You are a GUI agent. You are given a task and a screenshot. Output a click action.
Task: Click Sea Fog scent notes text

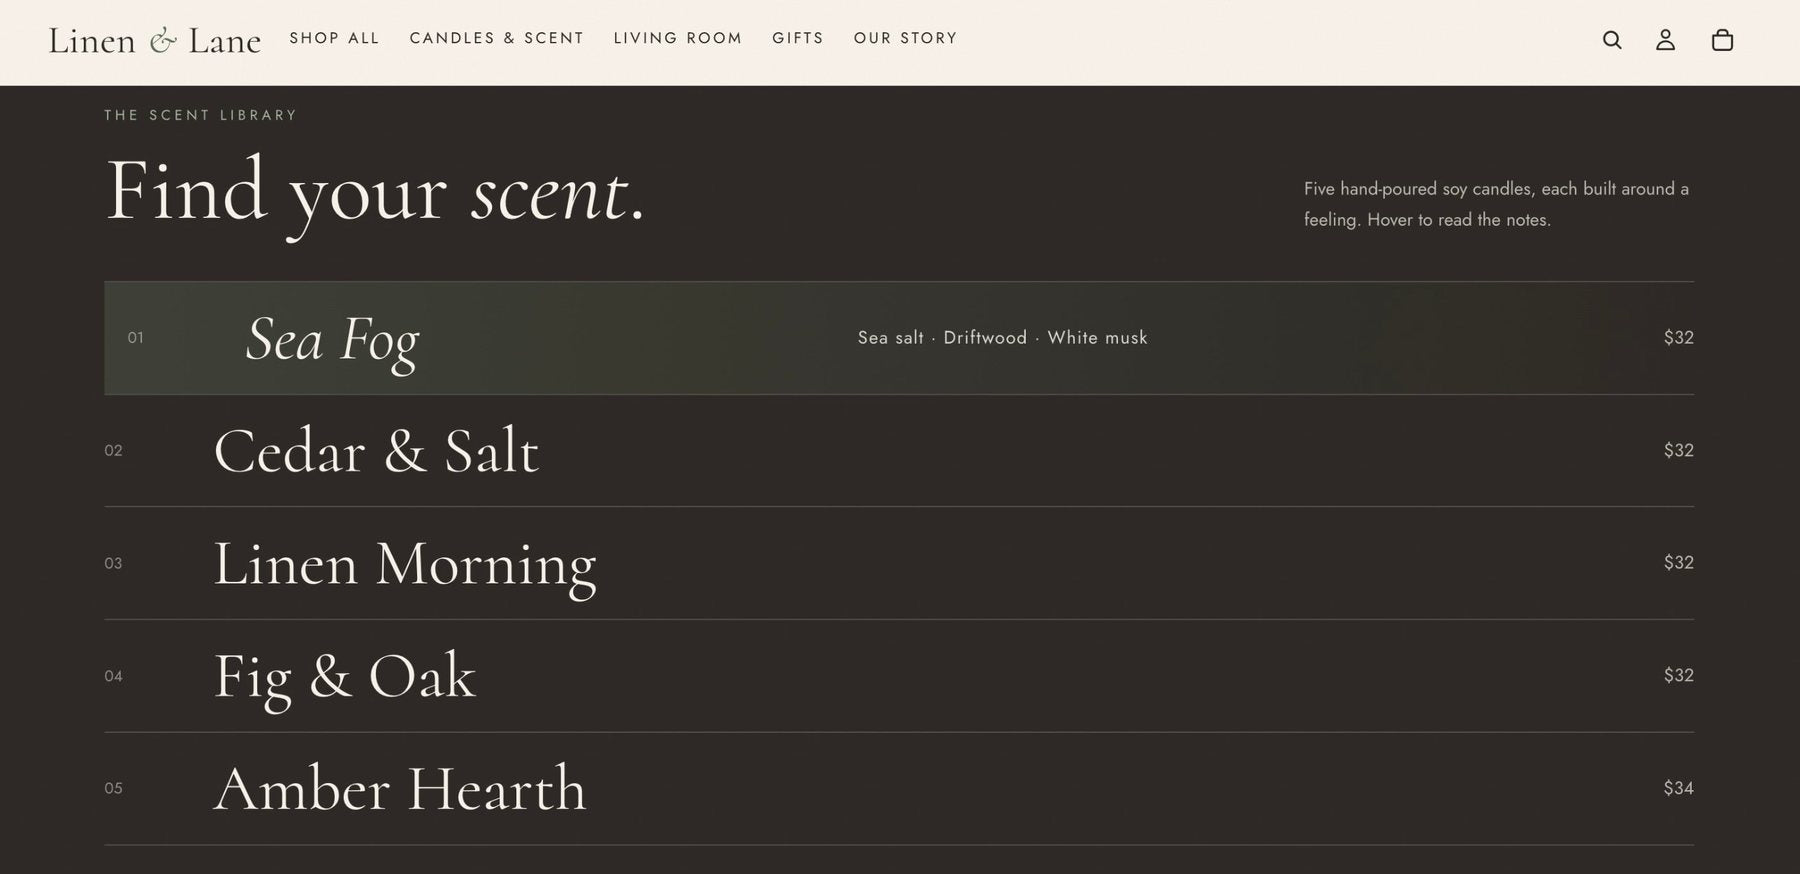pyautogui.click(x=1002, y=338)
